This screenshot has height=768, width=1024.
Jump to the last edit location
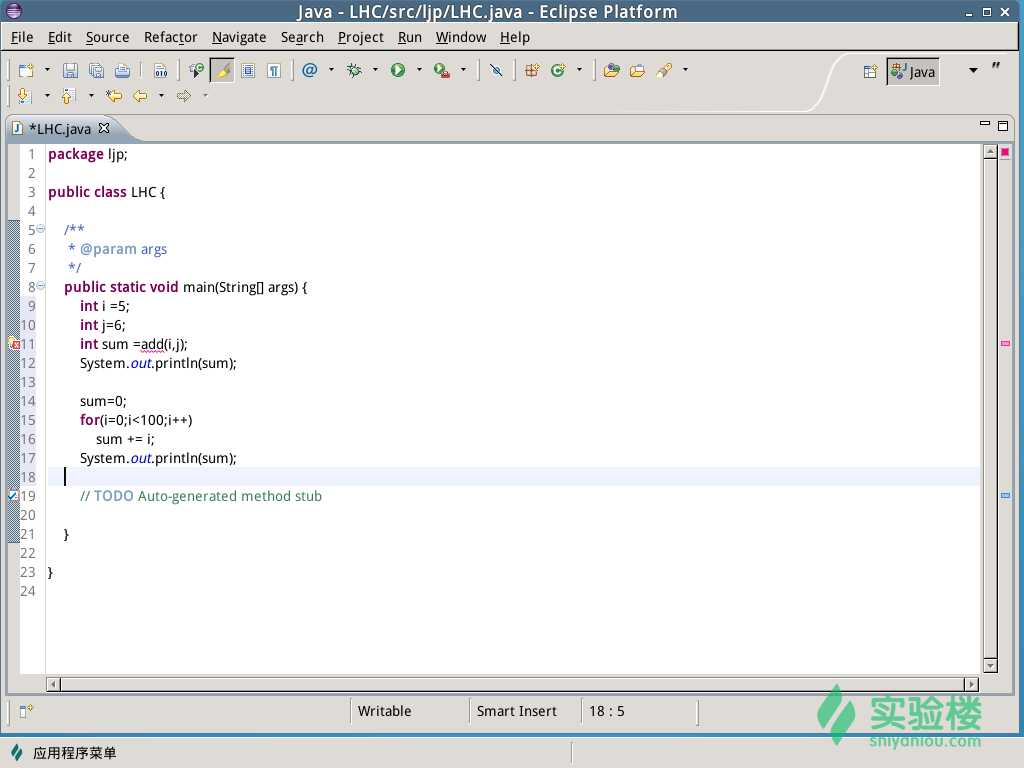(114, 96)
